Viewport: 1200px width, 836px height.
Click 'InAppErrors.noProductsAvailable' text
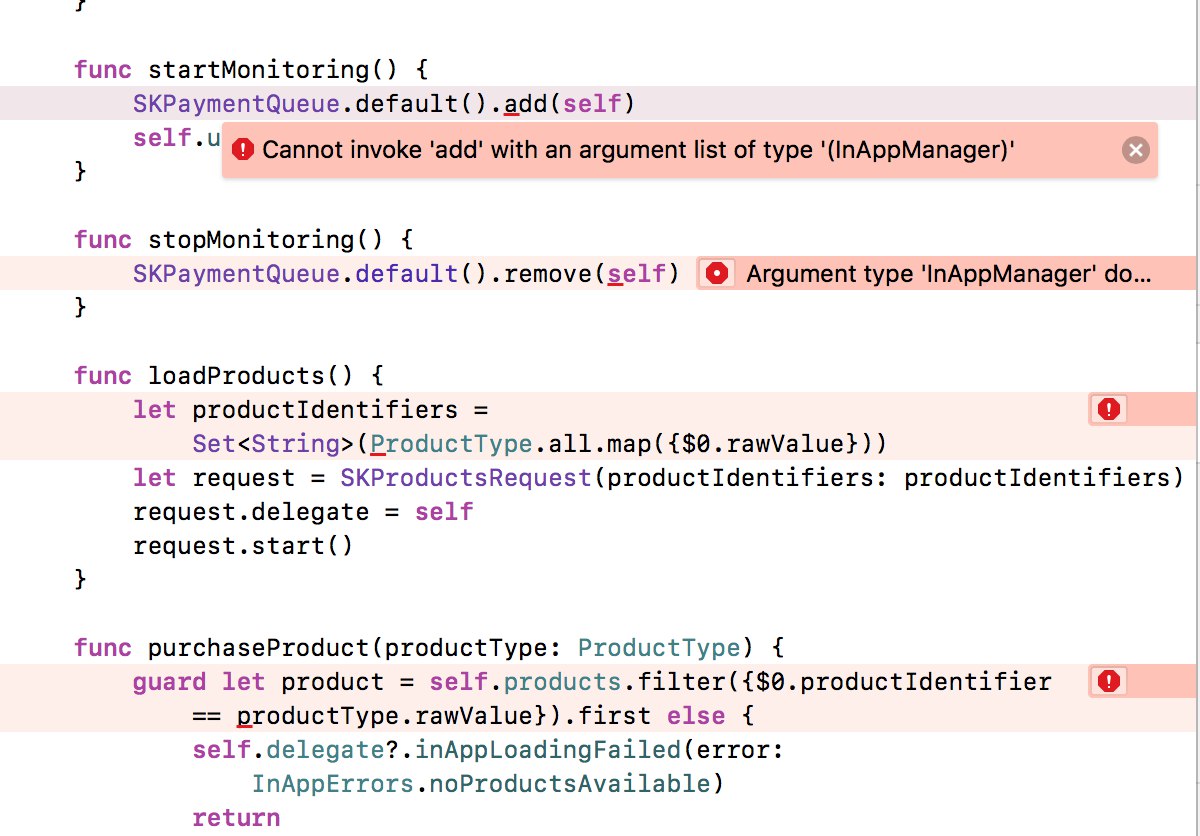pos(481,784)
